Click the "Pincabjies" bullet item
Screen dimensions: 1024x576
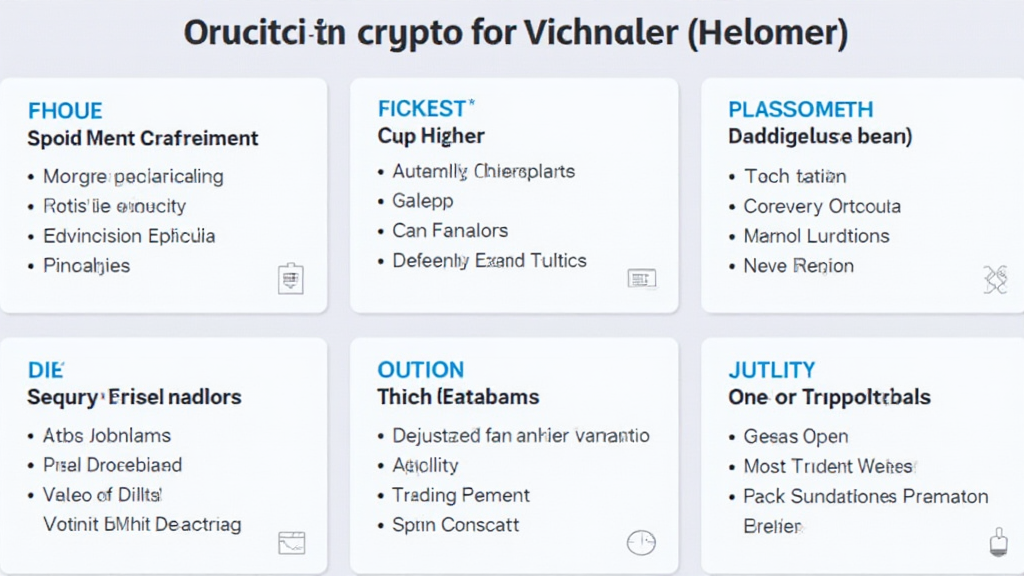click(86, 266)
